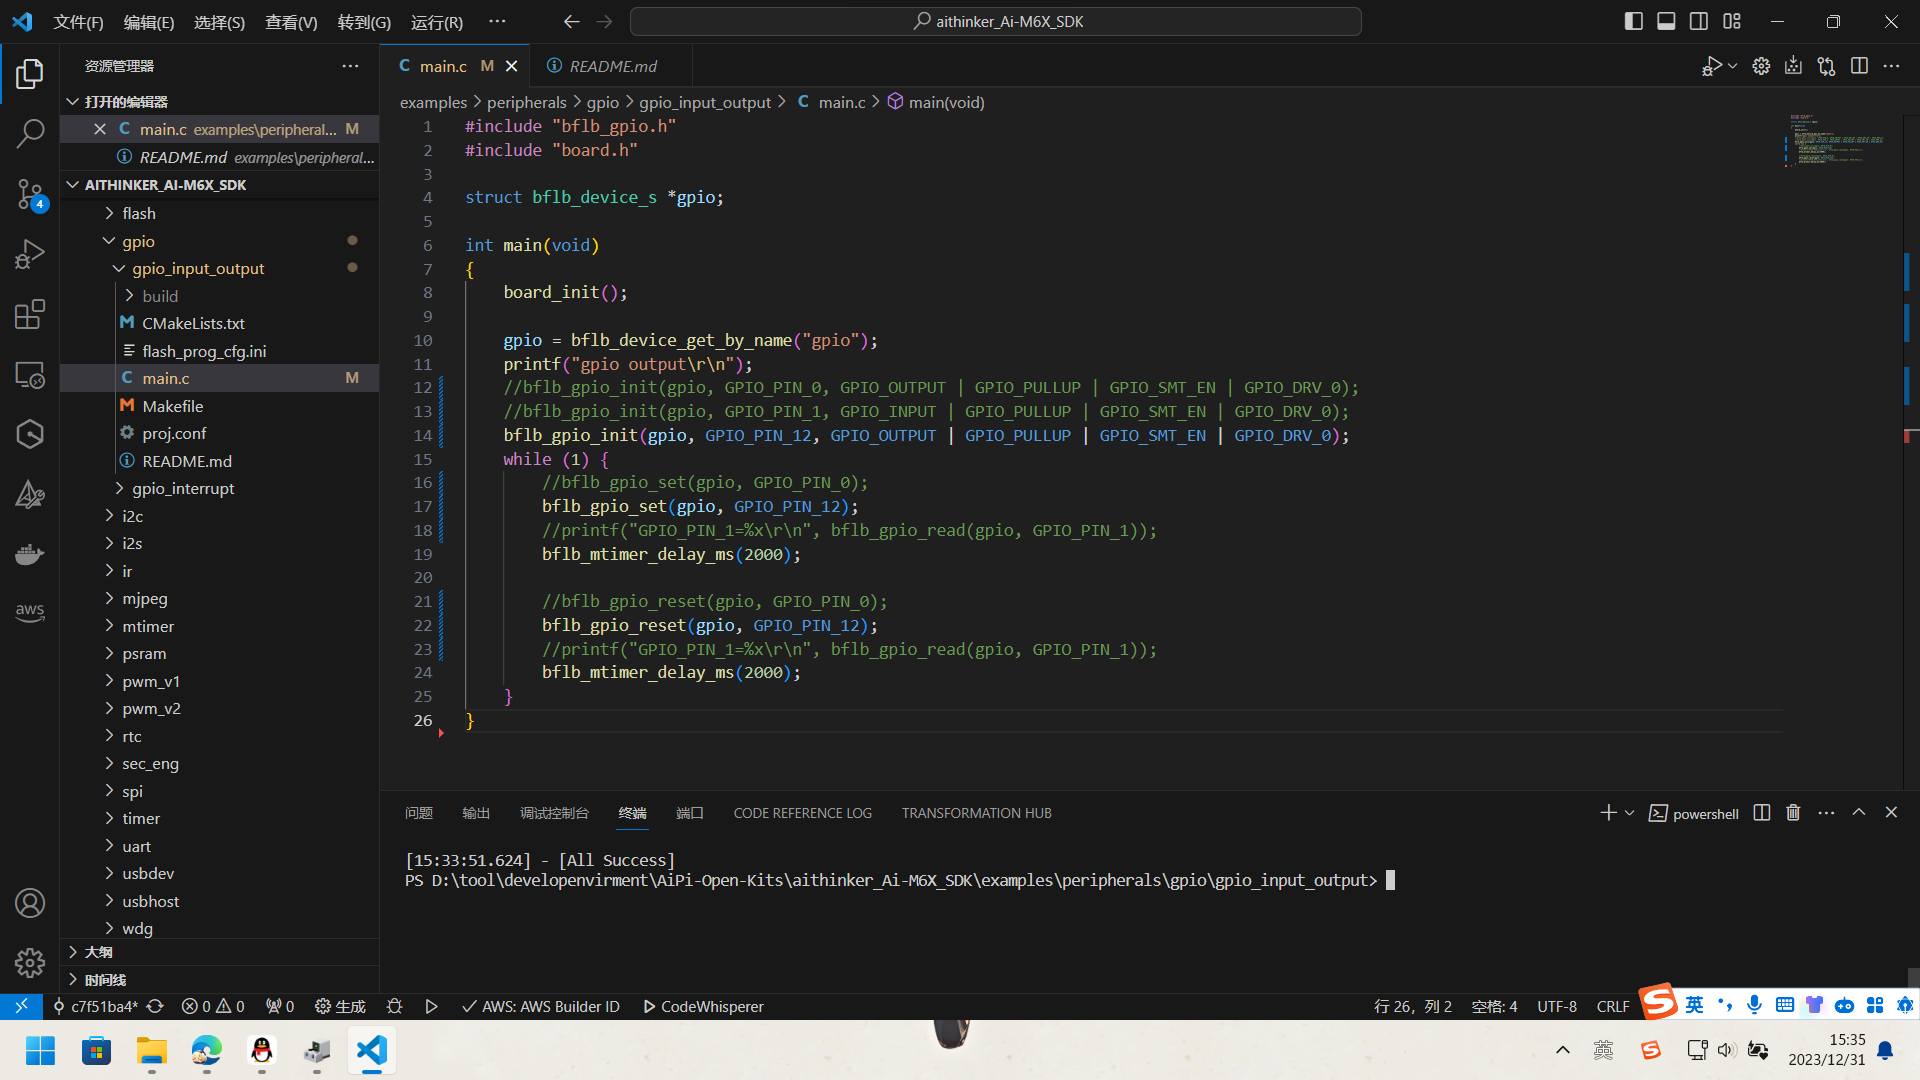This screenshot has width=1920, height=1080.
Task: Click the git branch c7f51ba4* indicator
Action: tap(95, 1006)
